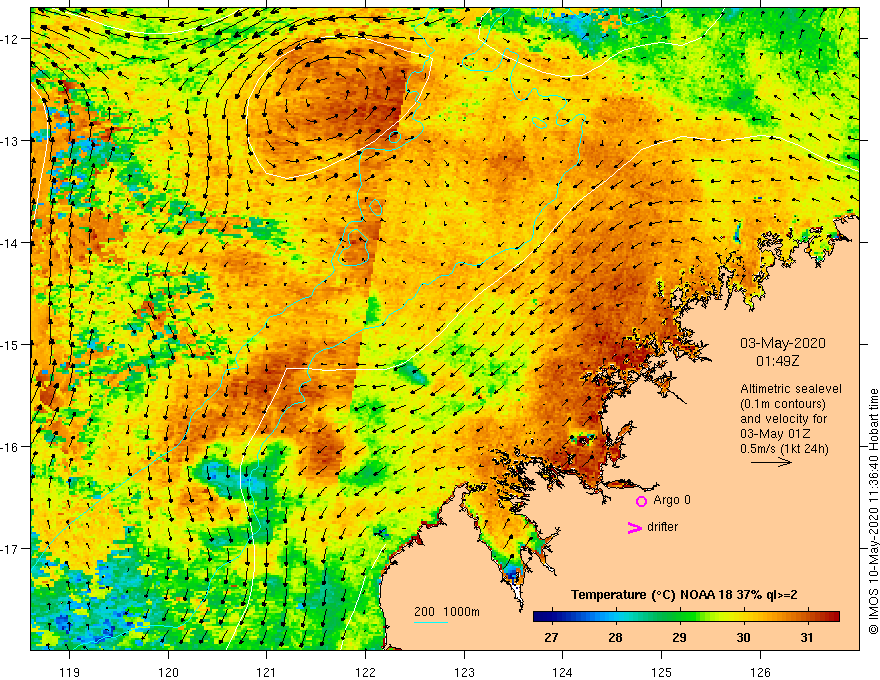Select the time text 01:49Z
The height and width of the screenshot is (680, 880).
777,361
